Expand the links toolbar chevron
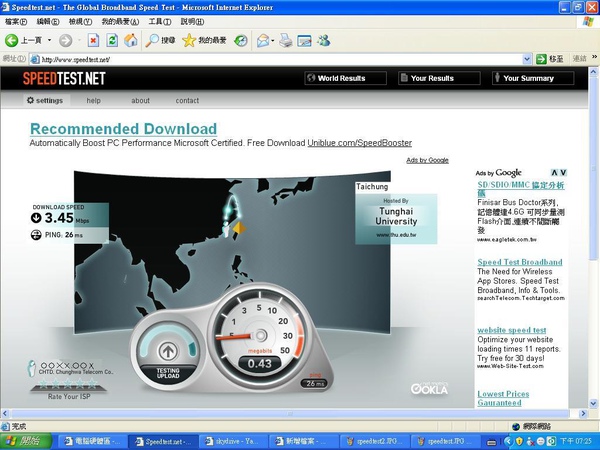Screen dimensions: 600x450 [594, 57]
